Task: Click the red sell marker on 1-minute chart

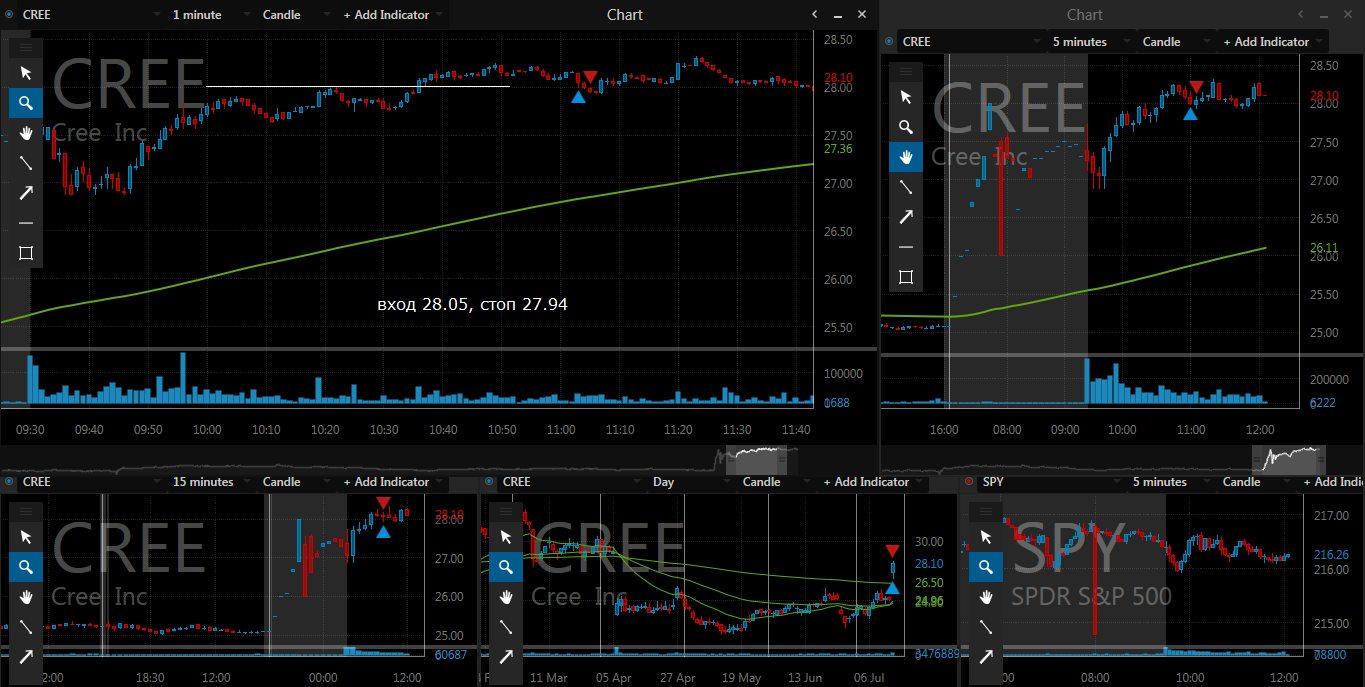Action: click(x=590, y=77)
